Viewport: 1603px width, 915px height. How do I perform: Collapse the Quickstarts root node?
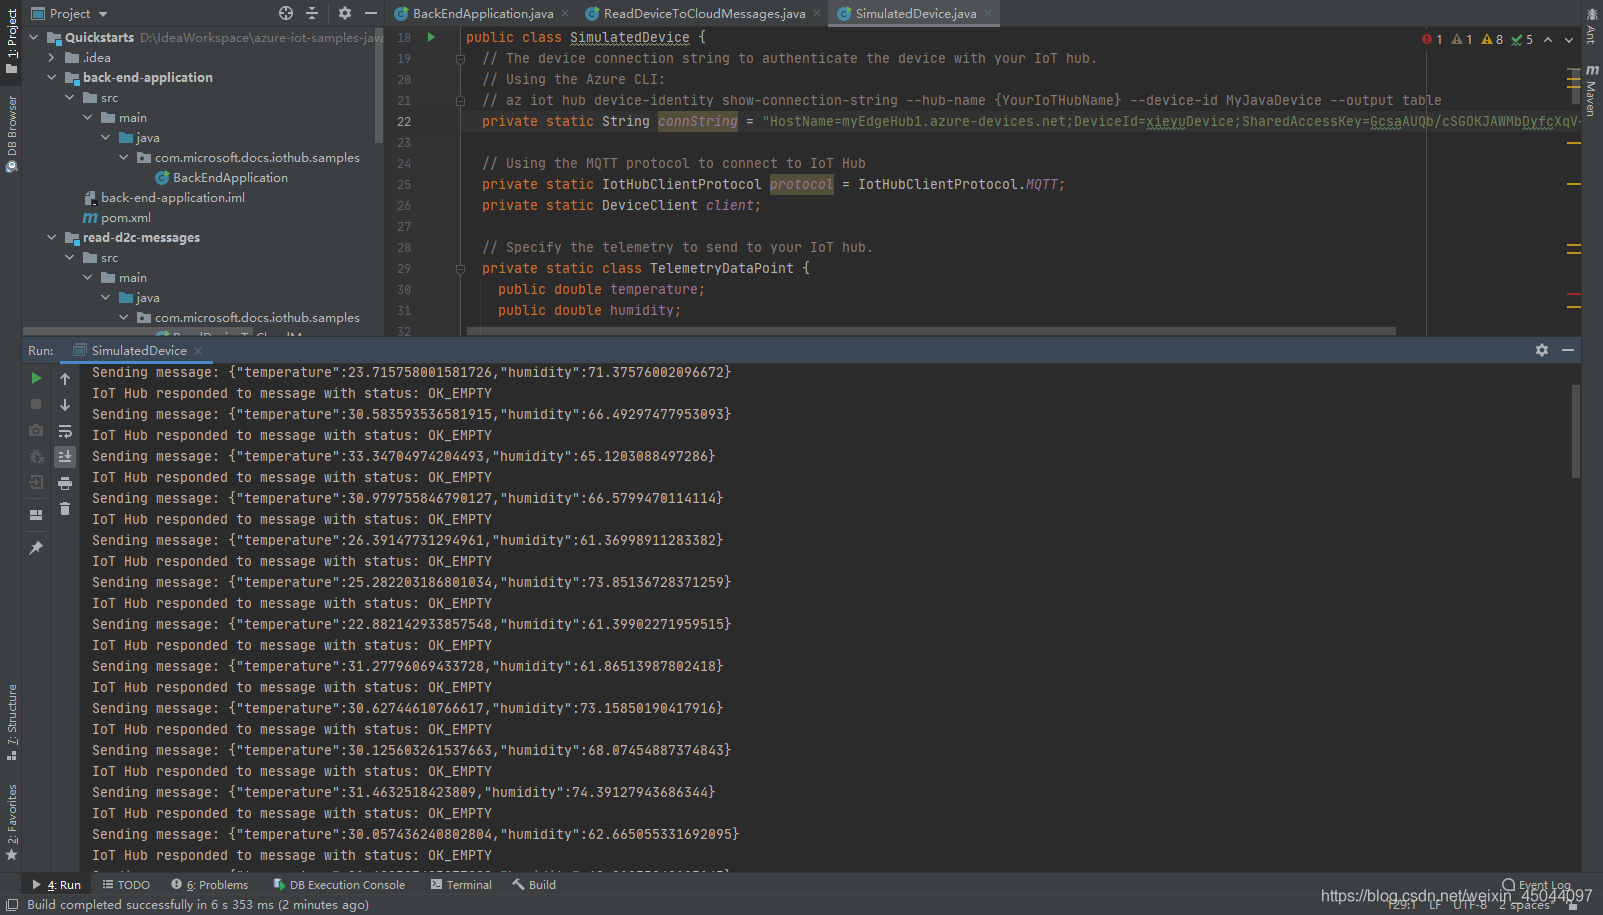(x=34, y=37)
